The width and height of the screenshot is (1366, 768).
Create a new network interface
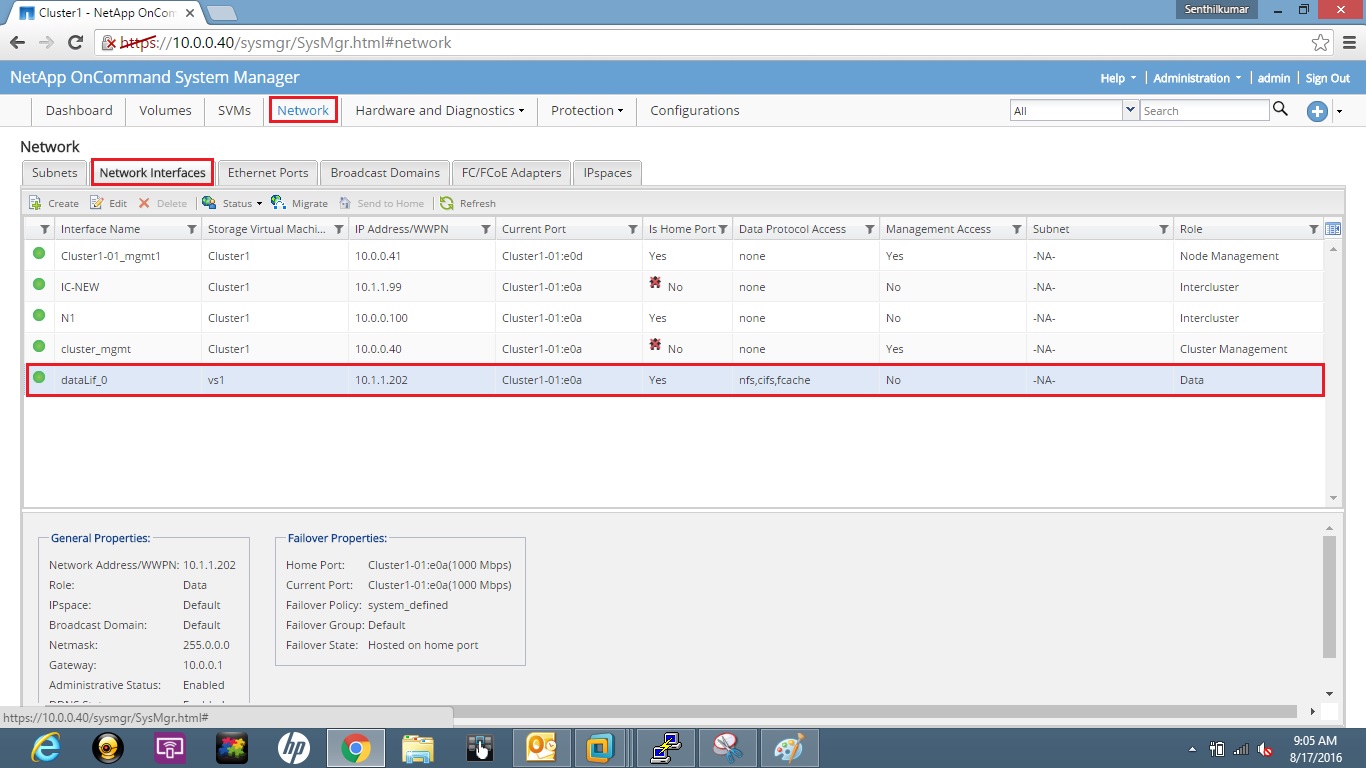pyautogui.click(x=52, y=202)
